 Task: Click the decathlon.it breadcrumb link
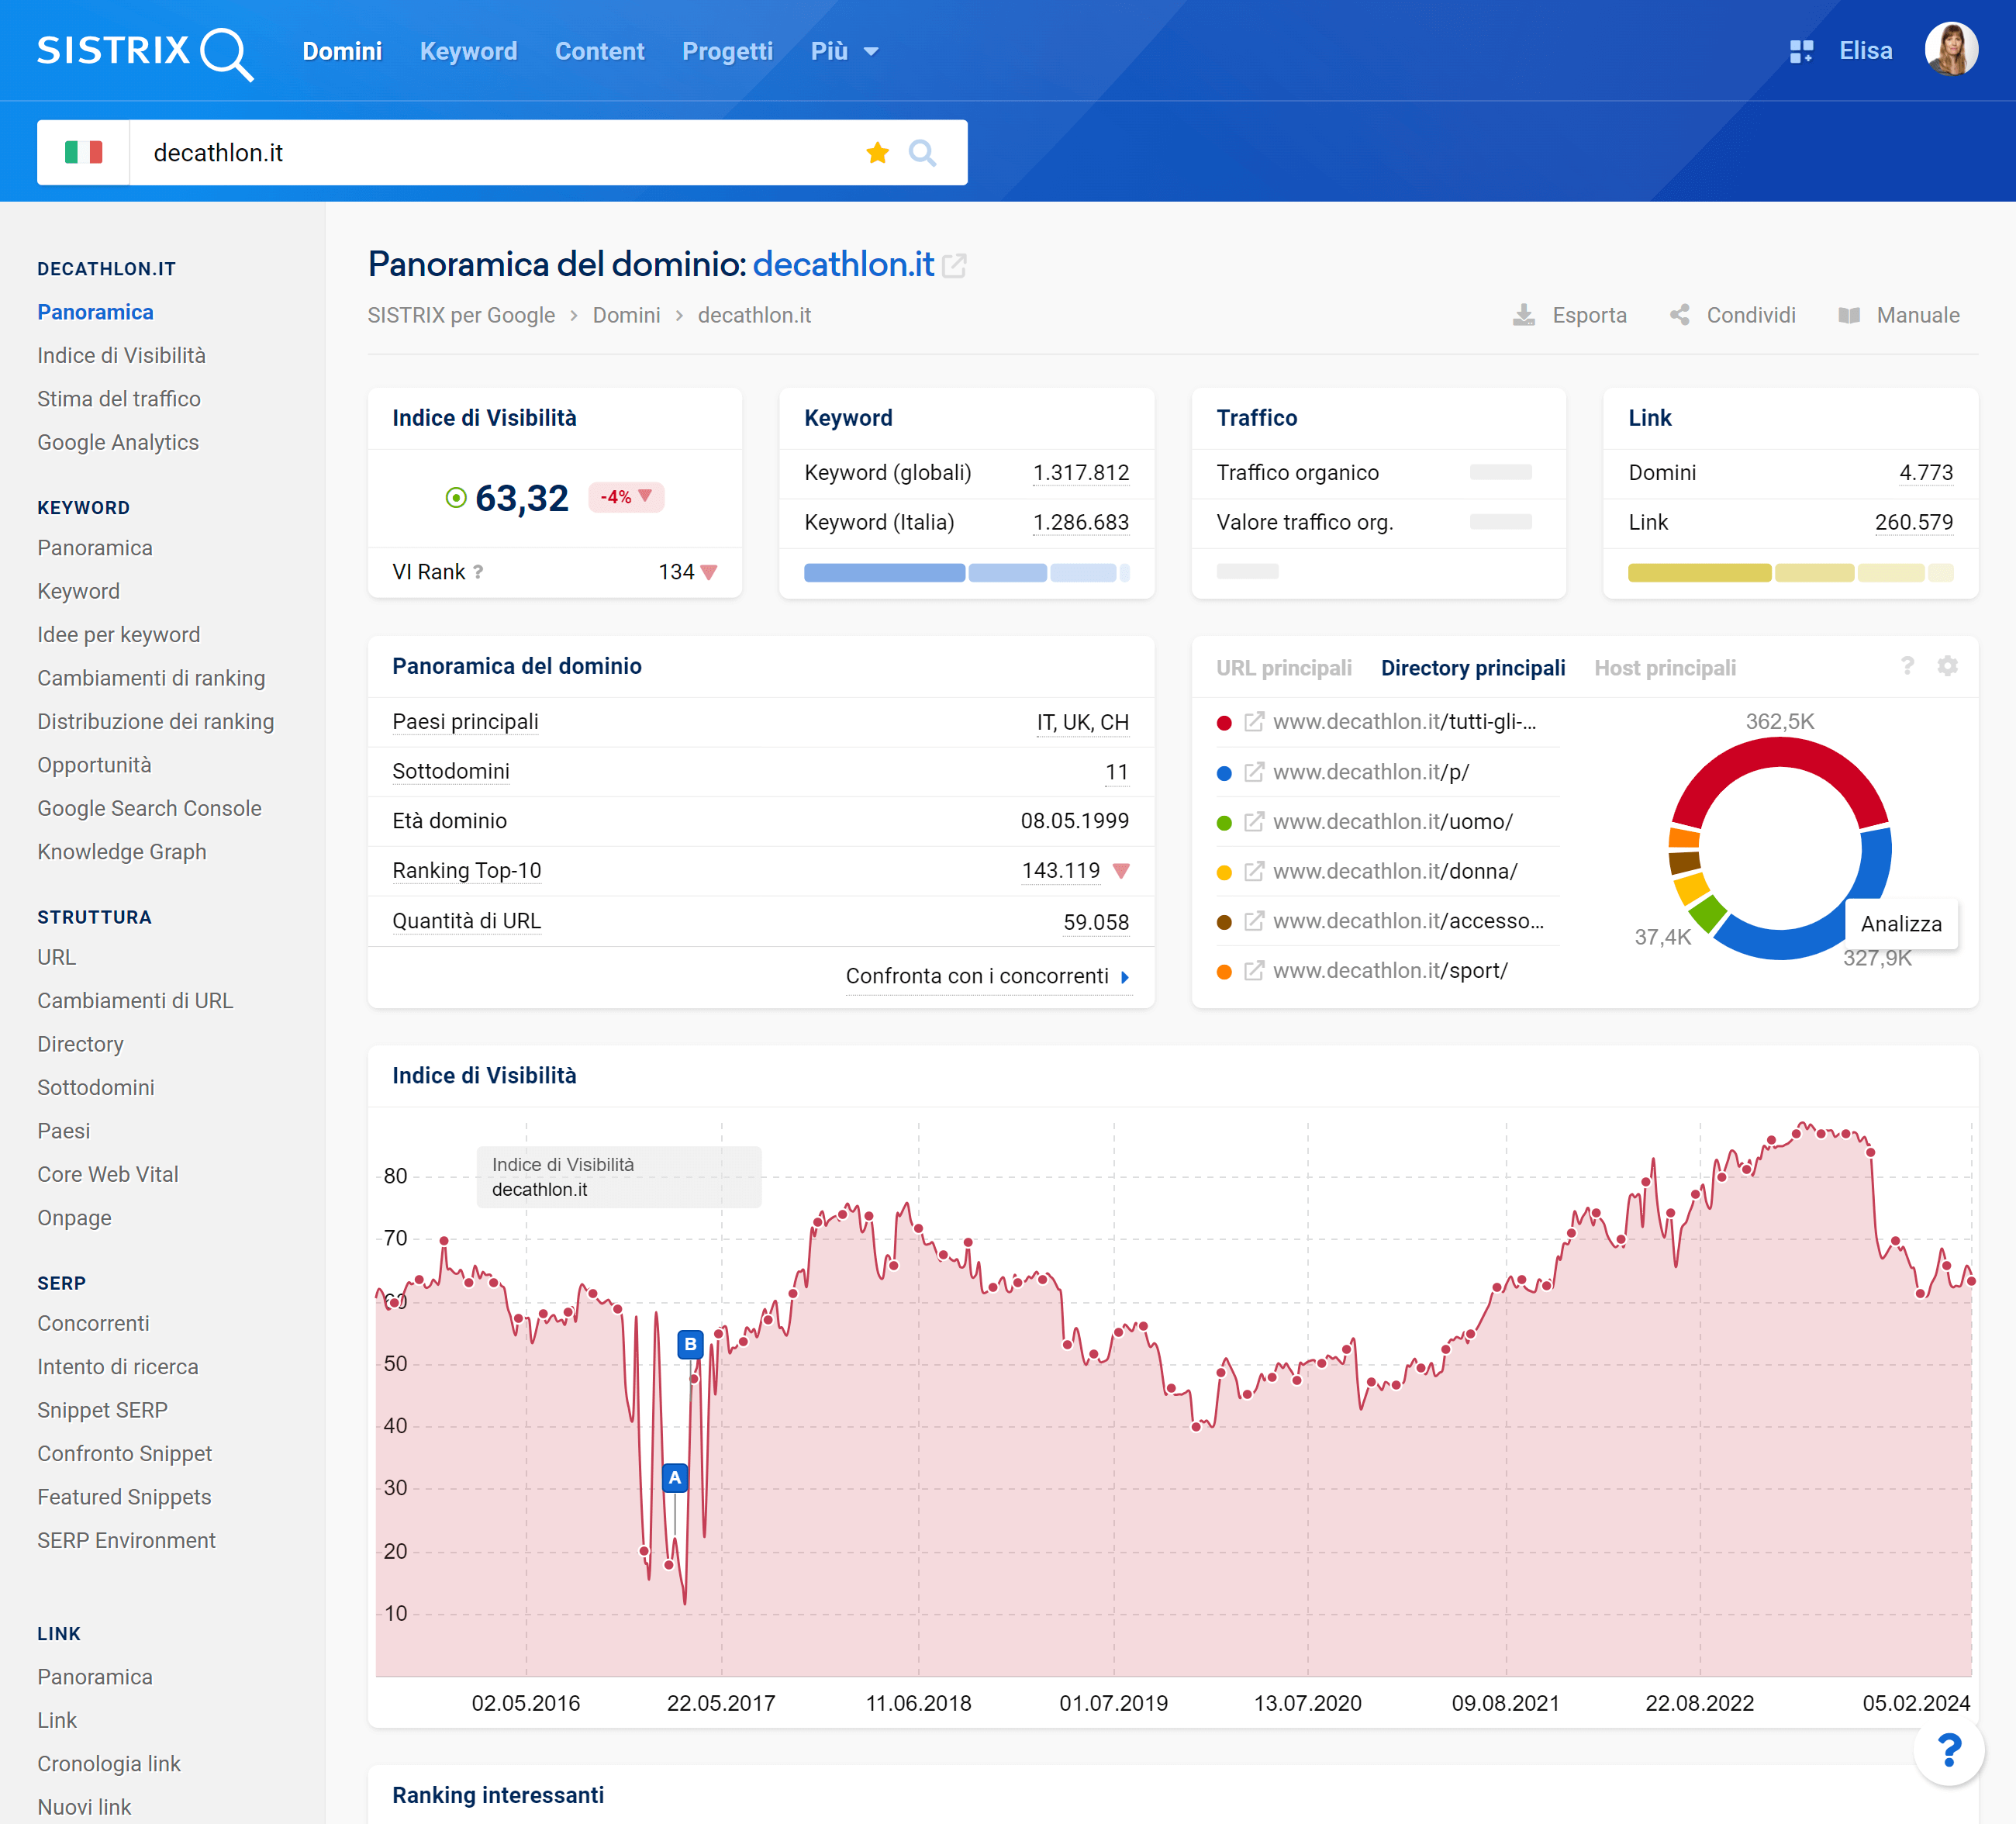(x=755, y=315)
